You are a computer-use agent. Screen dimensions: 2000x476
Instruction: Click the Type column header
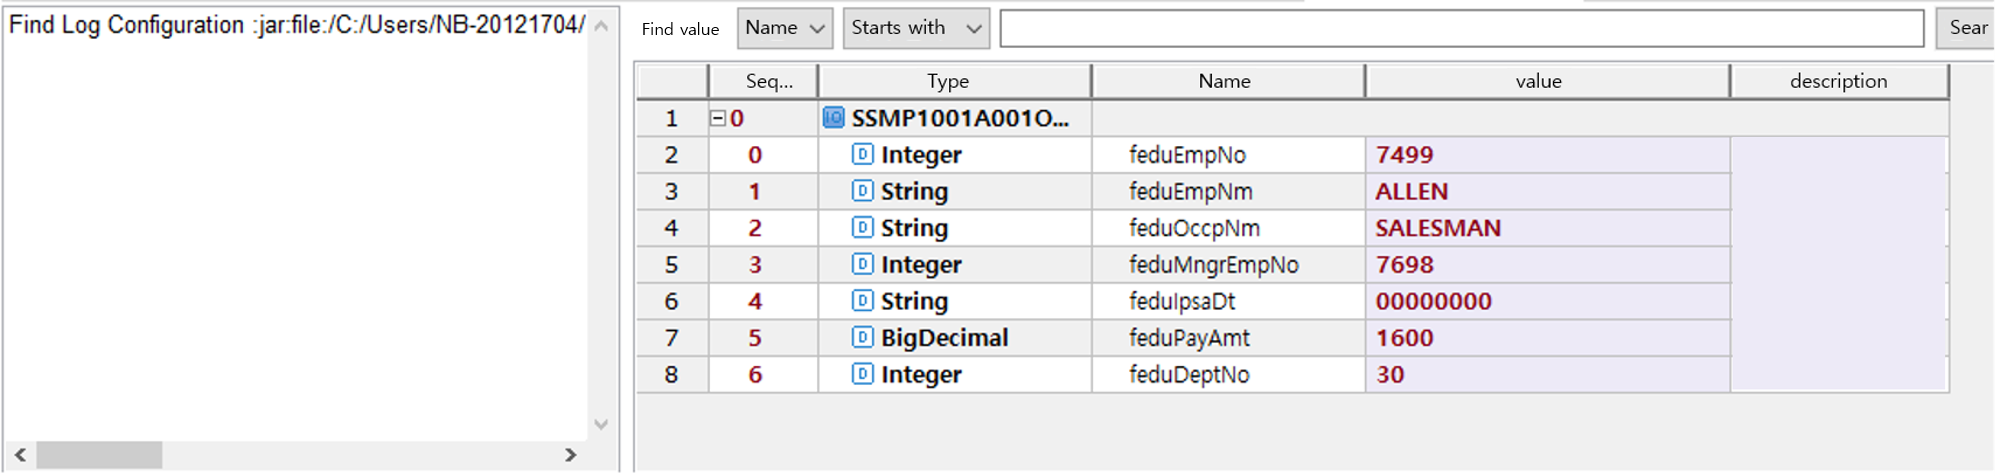(955, 81)
